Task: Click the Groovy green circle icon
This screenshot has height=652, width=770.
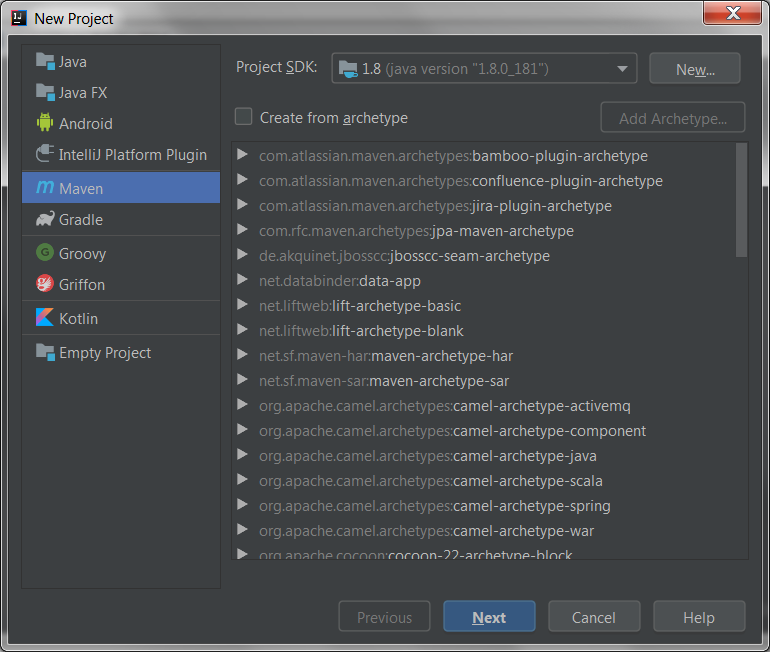Action: [45, 253]
